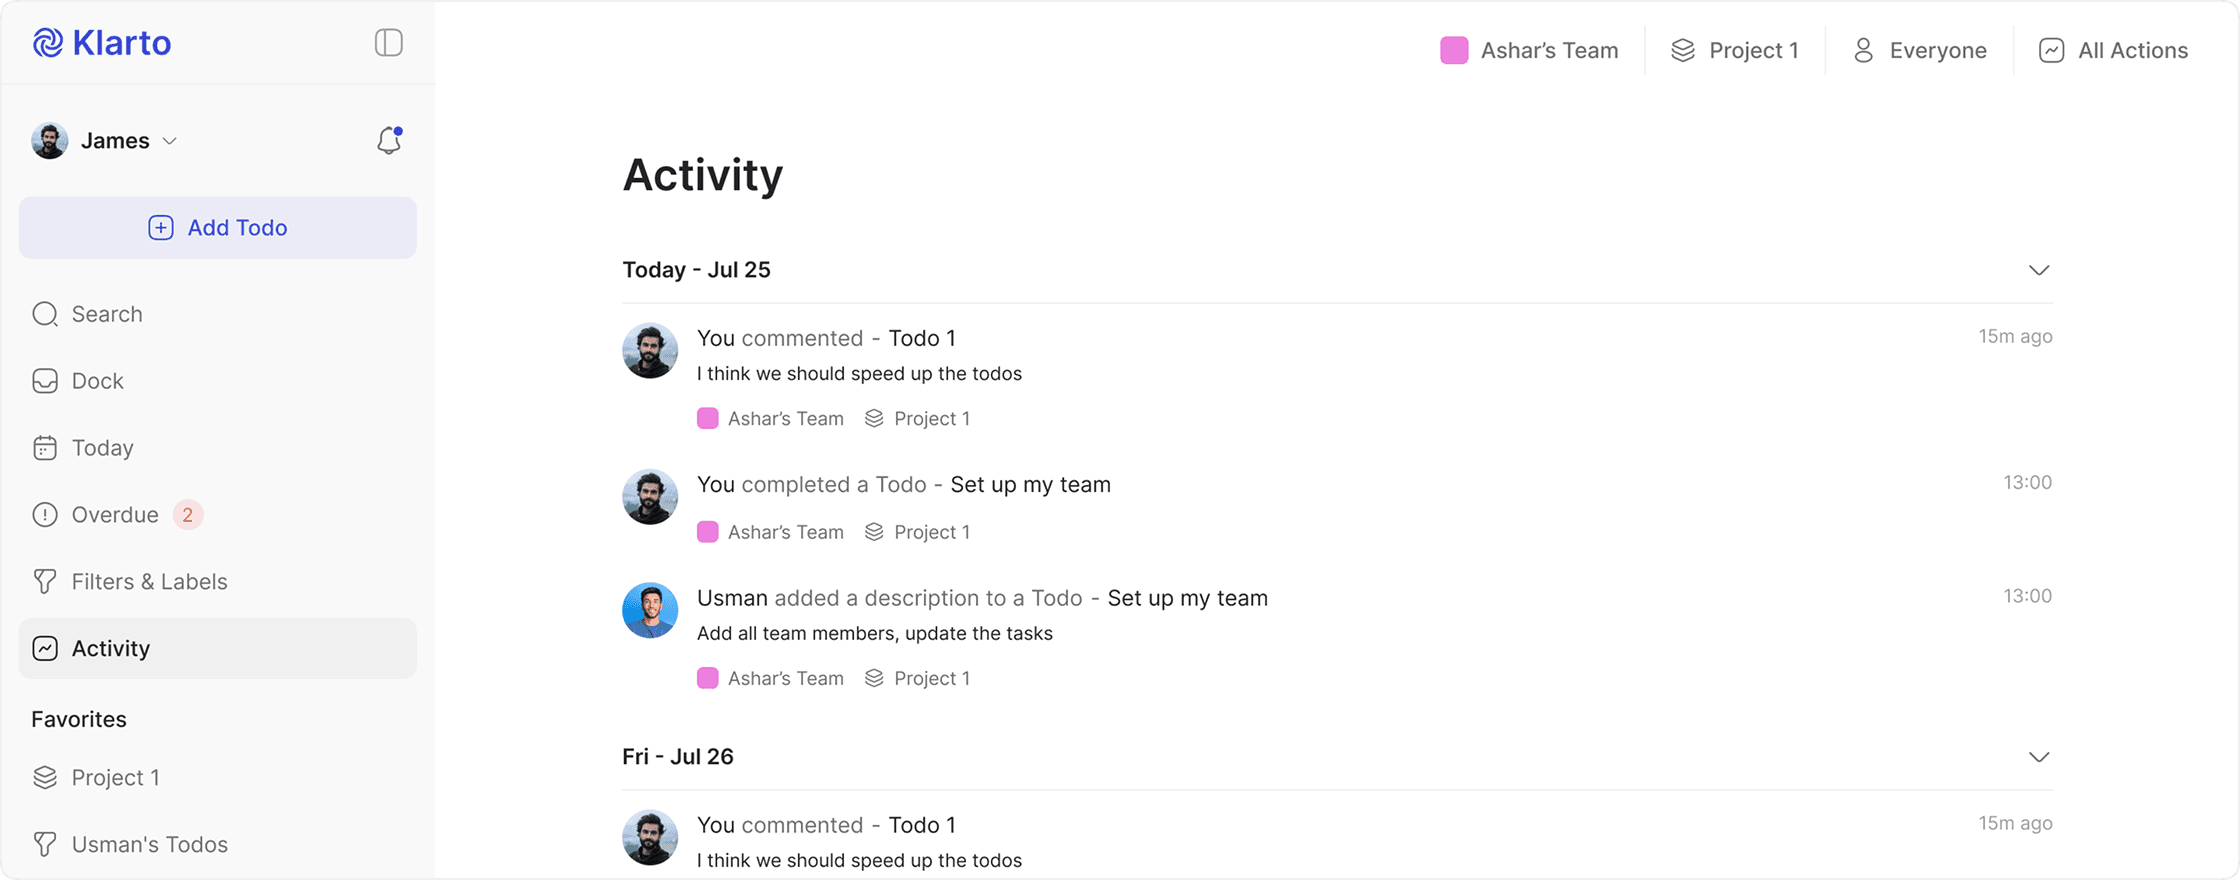Click the Add Todo button
This screenshot has height=880, width=2240.
tap(217, 227)
